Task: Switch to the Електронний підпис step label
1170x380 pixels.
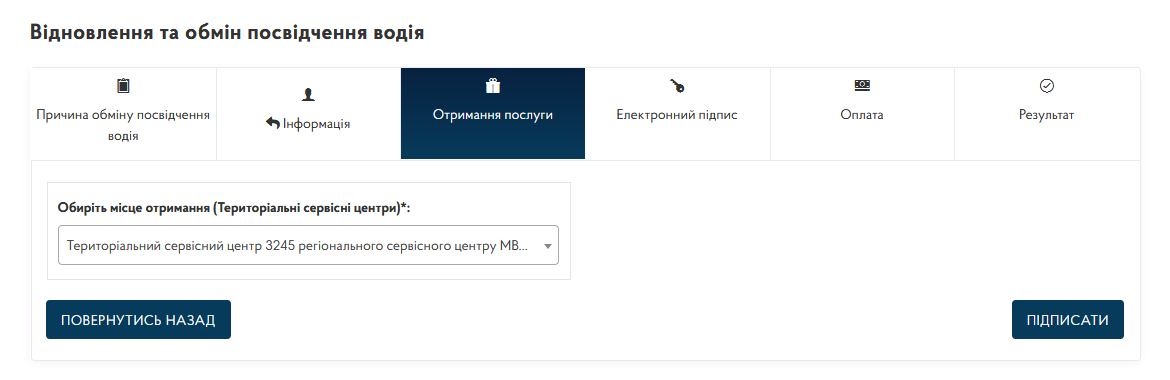Action: point(677,115)
